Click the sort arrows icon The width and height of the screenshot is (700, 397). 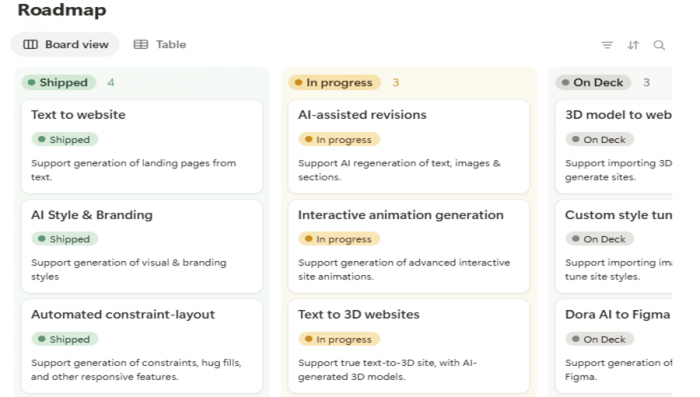(x=633, y=45)
